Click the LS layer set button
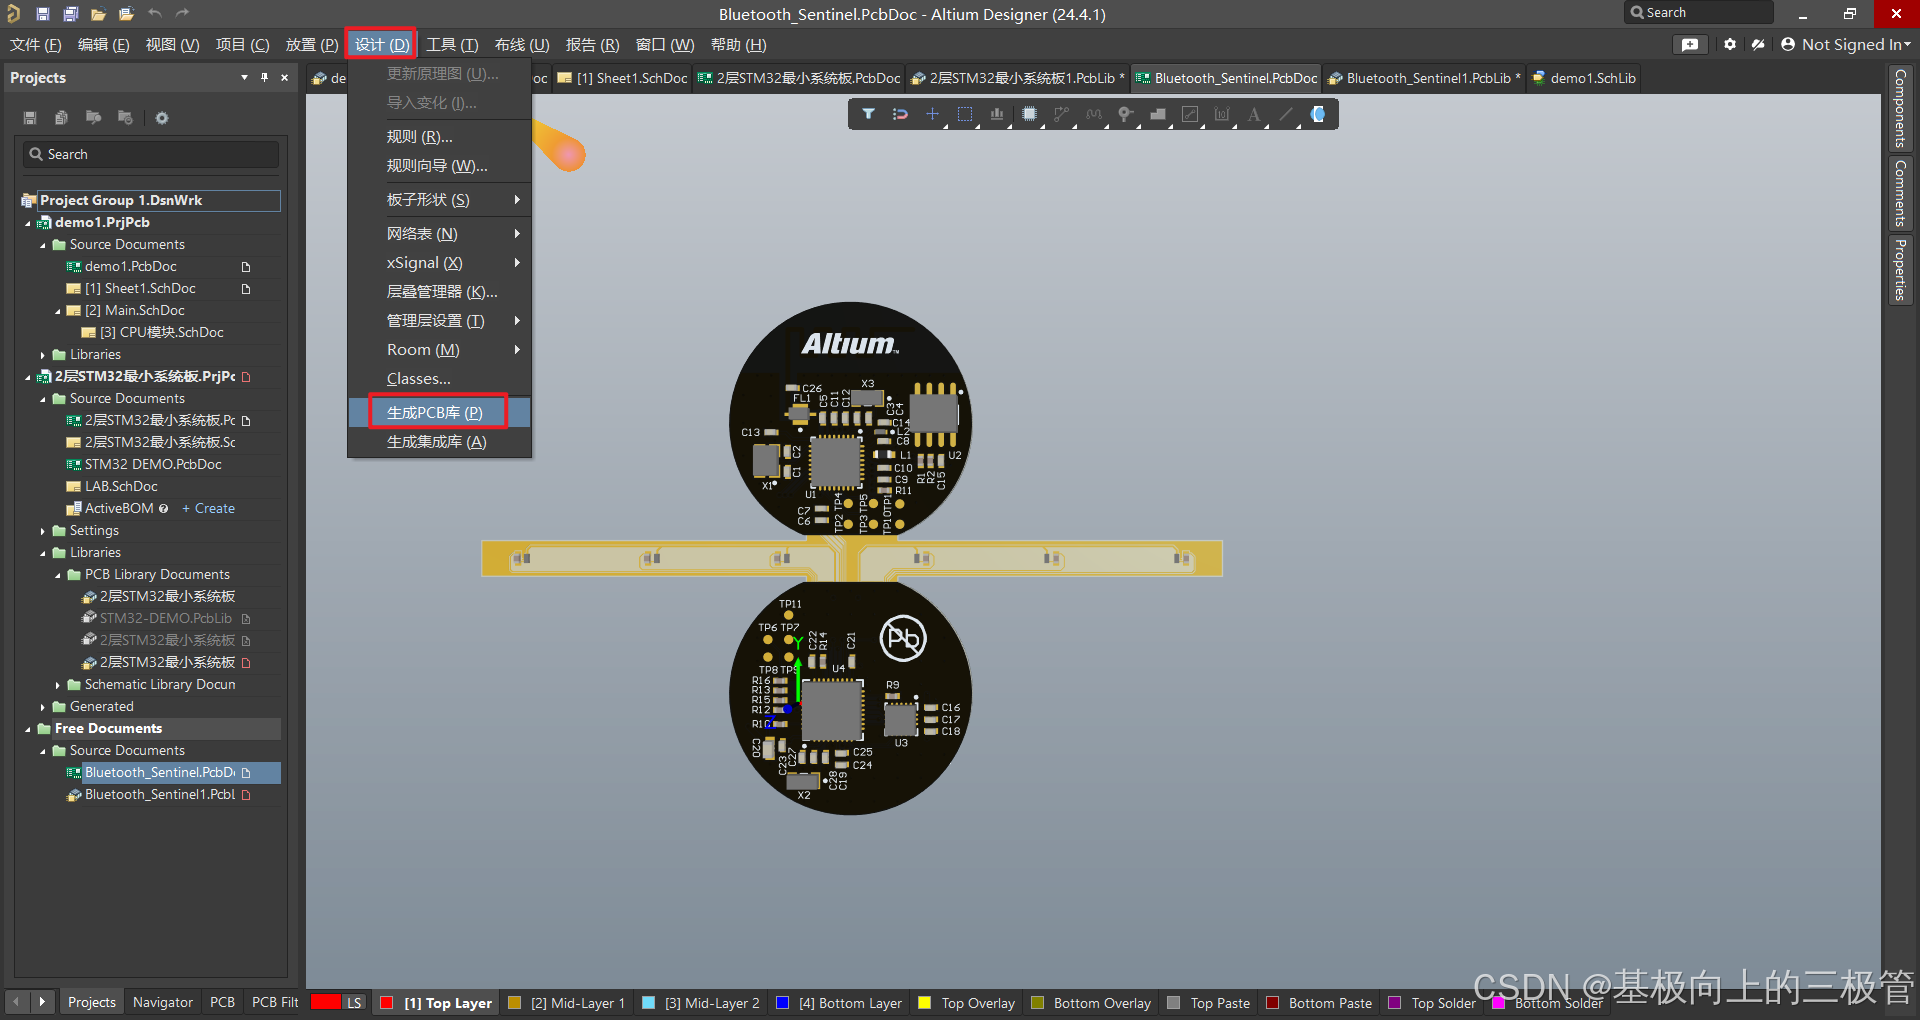Screen dimensions: 1920x1020 (x=354, y=1002)
